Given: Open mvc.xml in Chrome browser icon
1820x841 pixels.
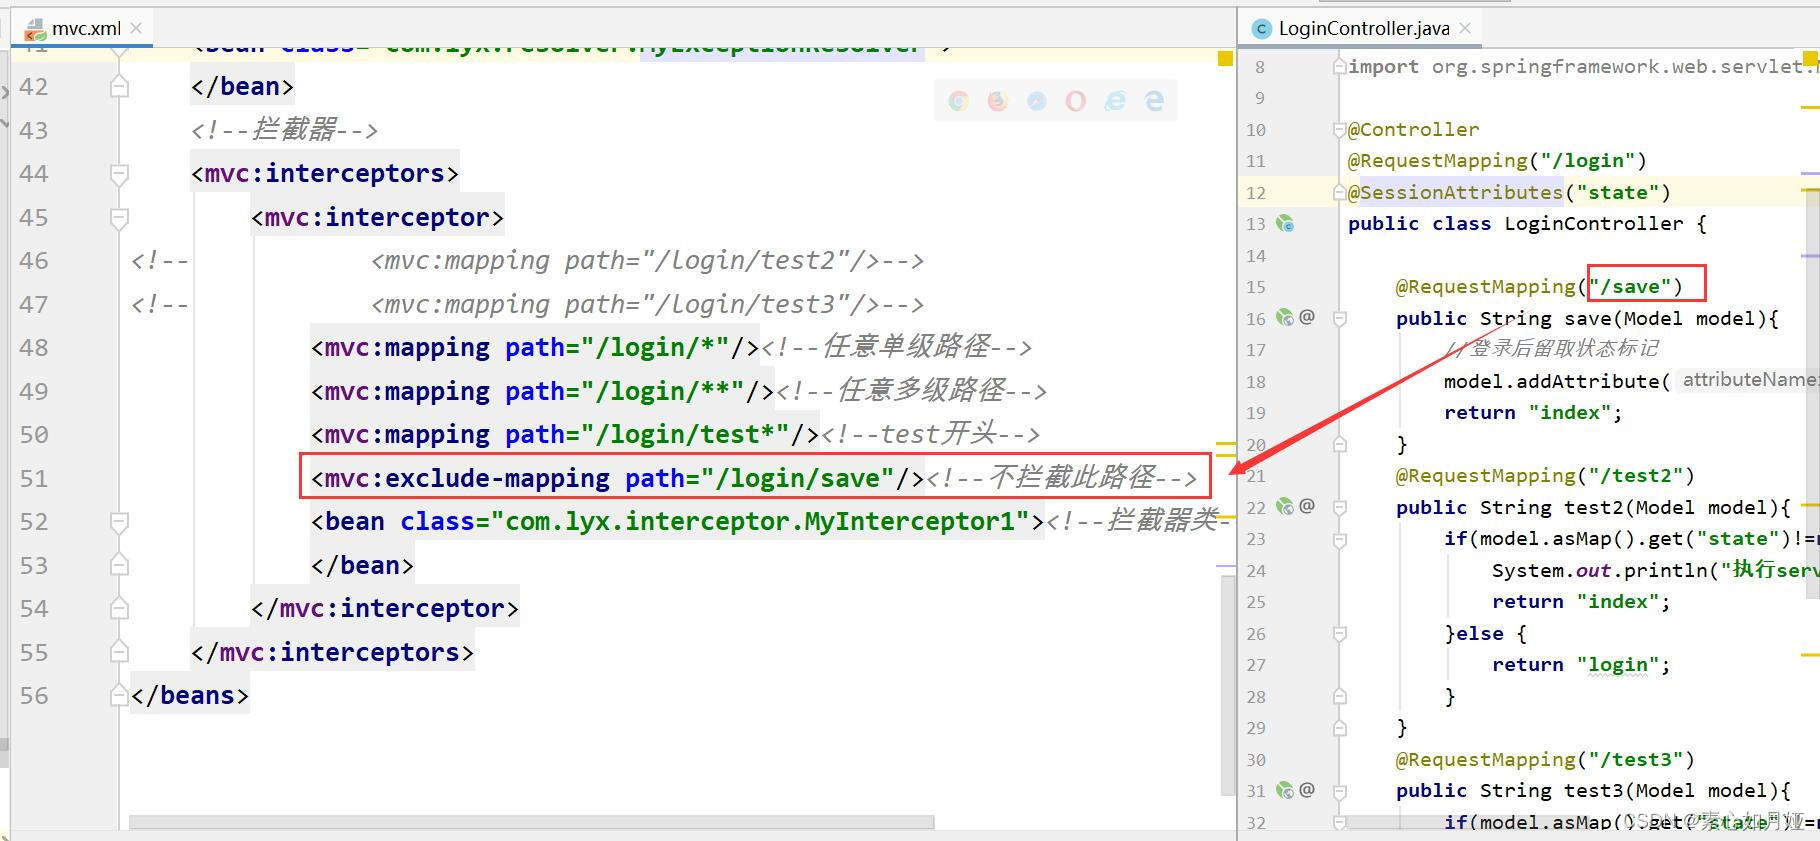Looking at the screenshot, I should [959, 101].
